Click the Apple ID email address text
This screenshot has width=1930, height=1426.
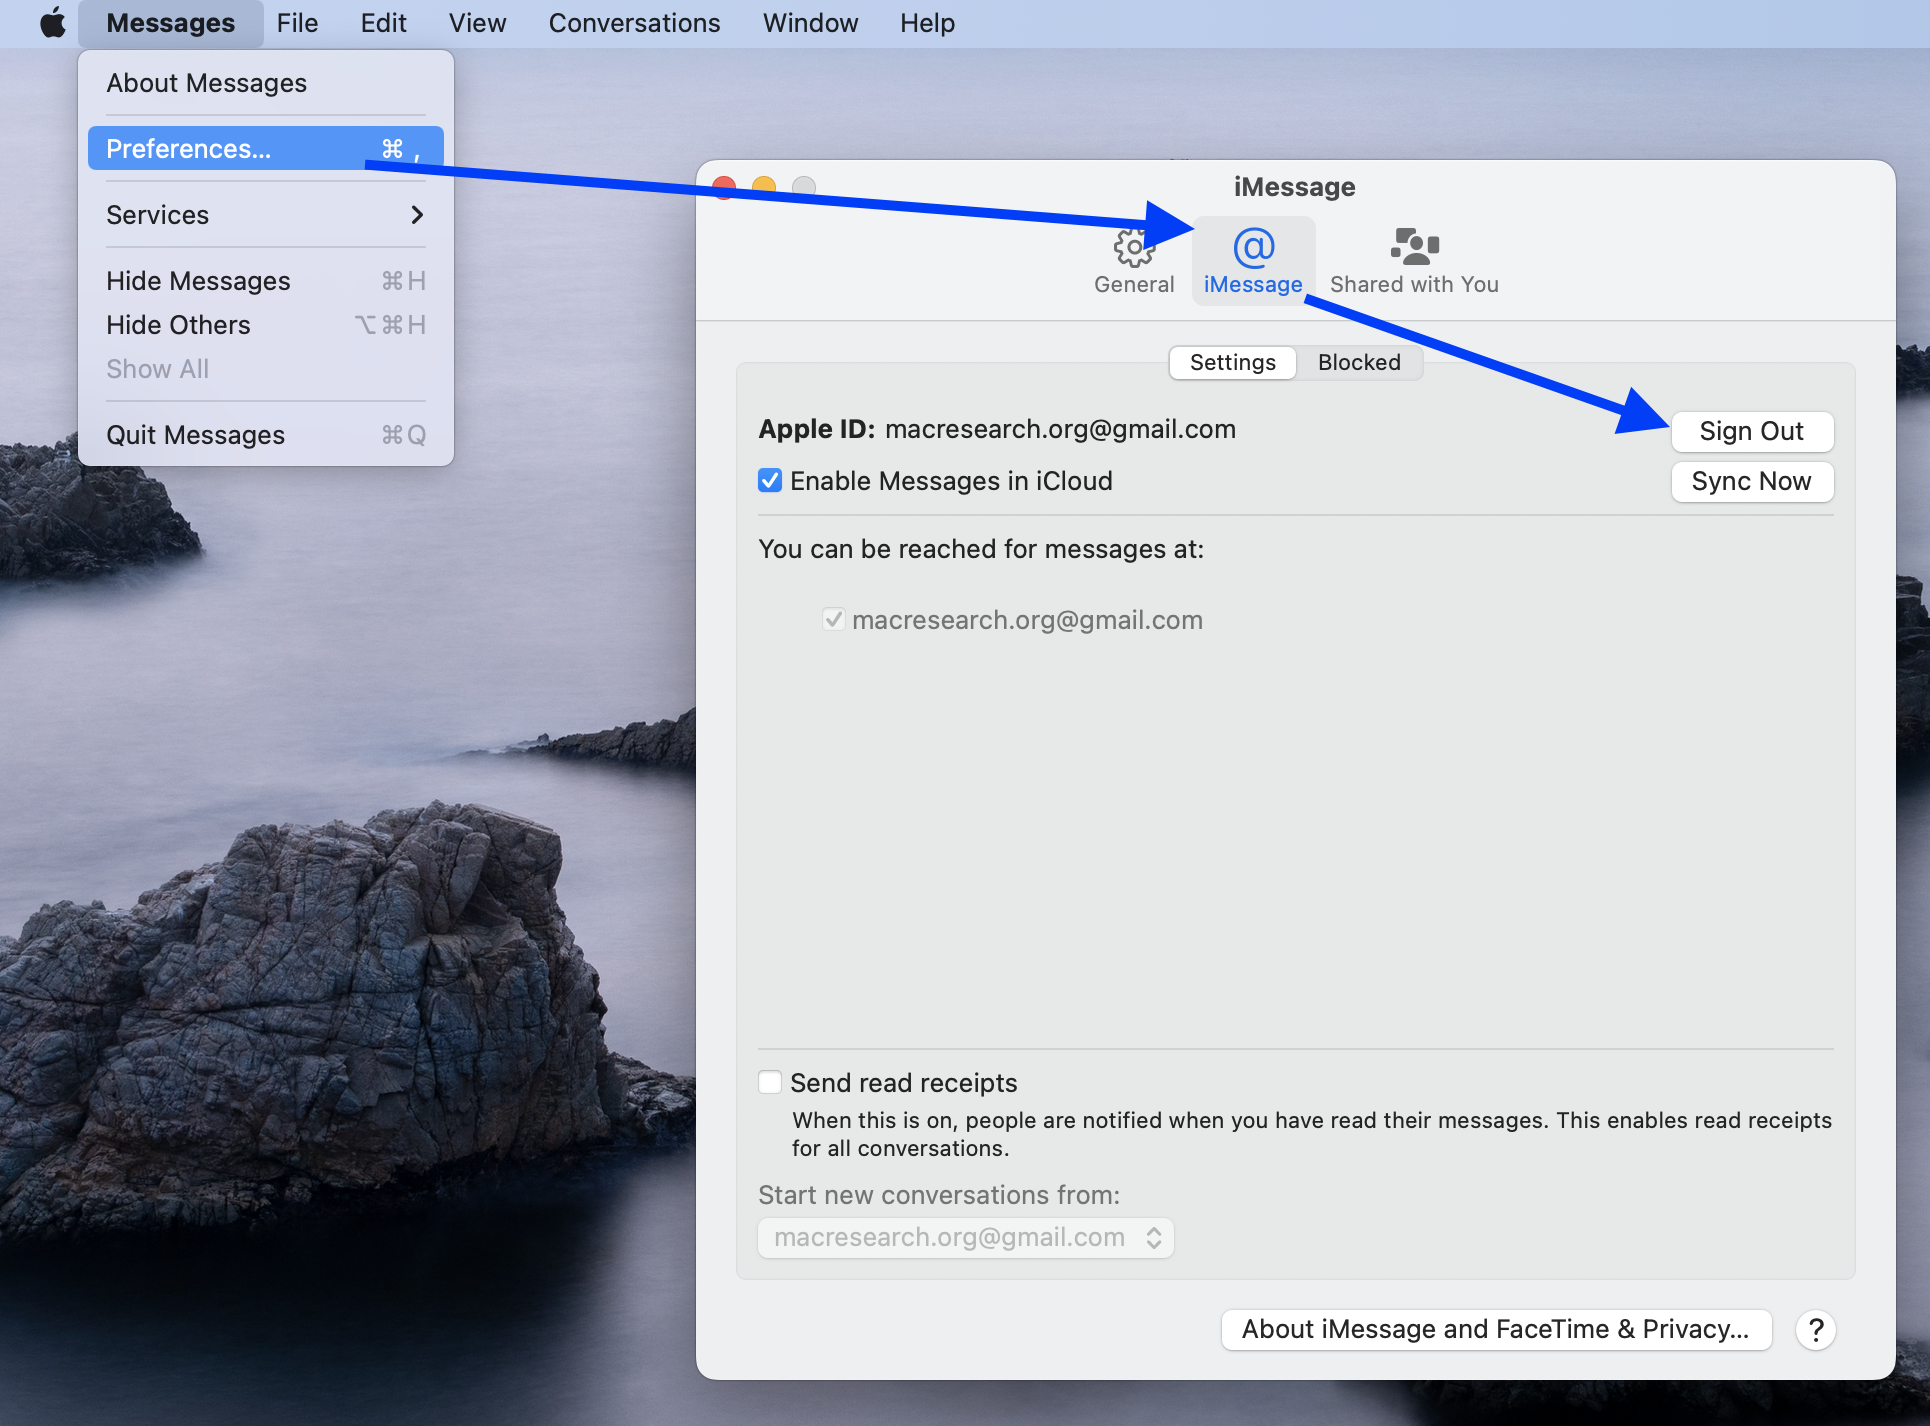1060,429
